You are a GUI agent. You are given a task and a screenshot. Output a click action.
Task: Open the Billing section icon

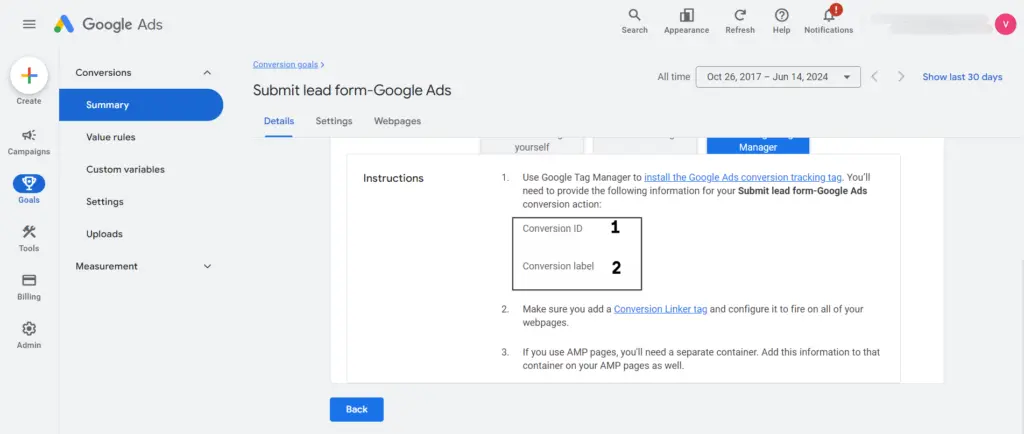tap(29, 287)
